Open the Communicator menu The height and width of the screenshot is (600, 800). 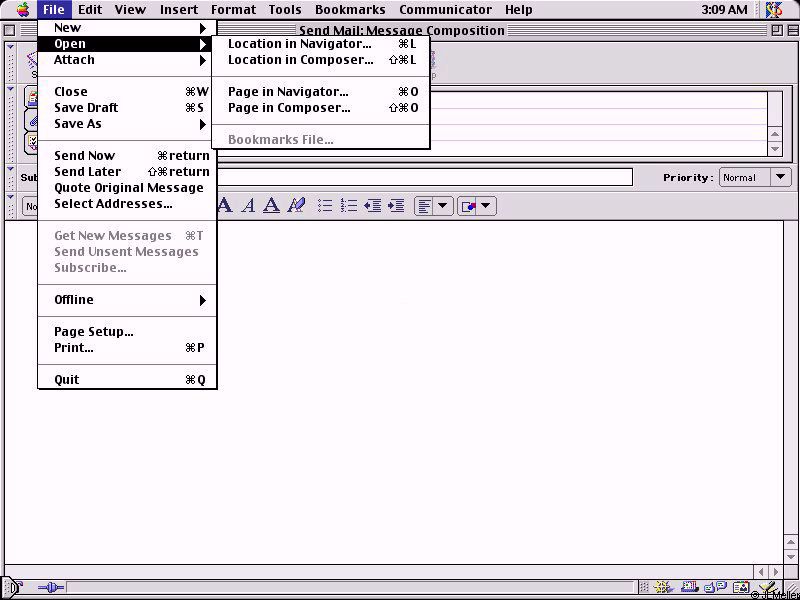445,10
